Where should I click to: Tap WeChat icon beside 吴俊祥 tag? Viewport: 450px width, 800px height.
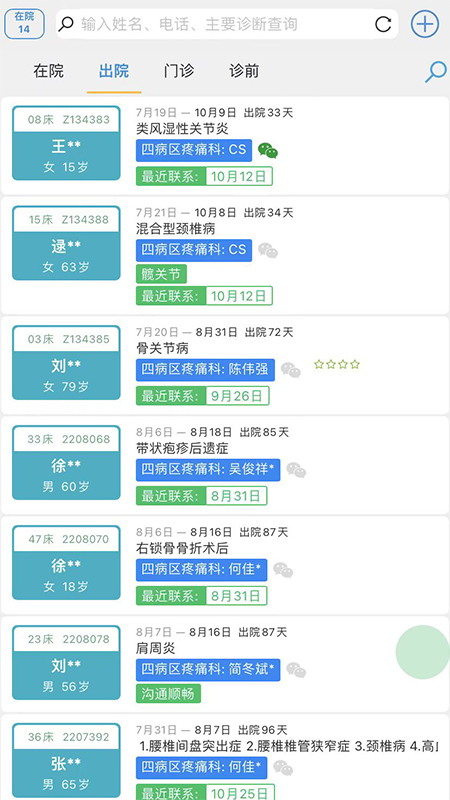coord(296,470)
